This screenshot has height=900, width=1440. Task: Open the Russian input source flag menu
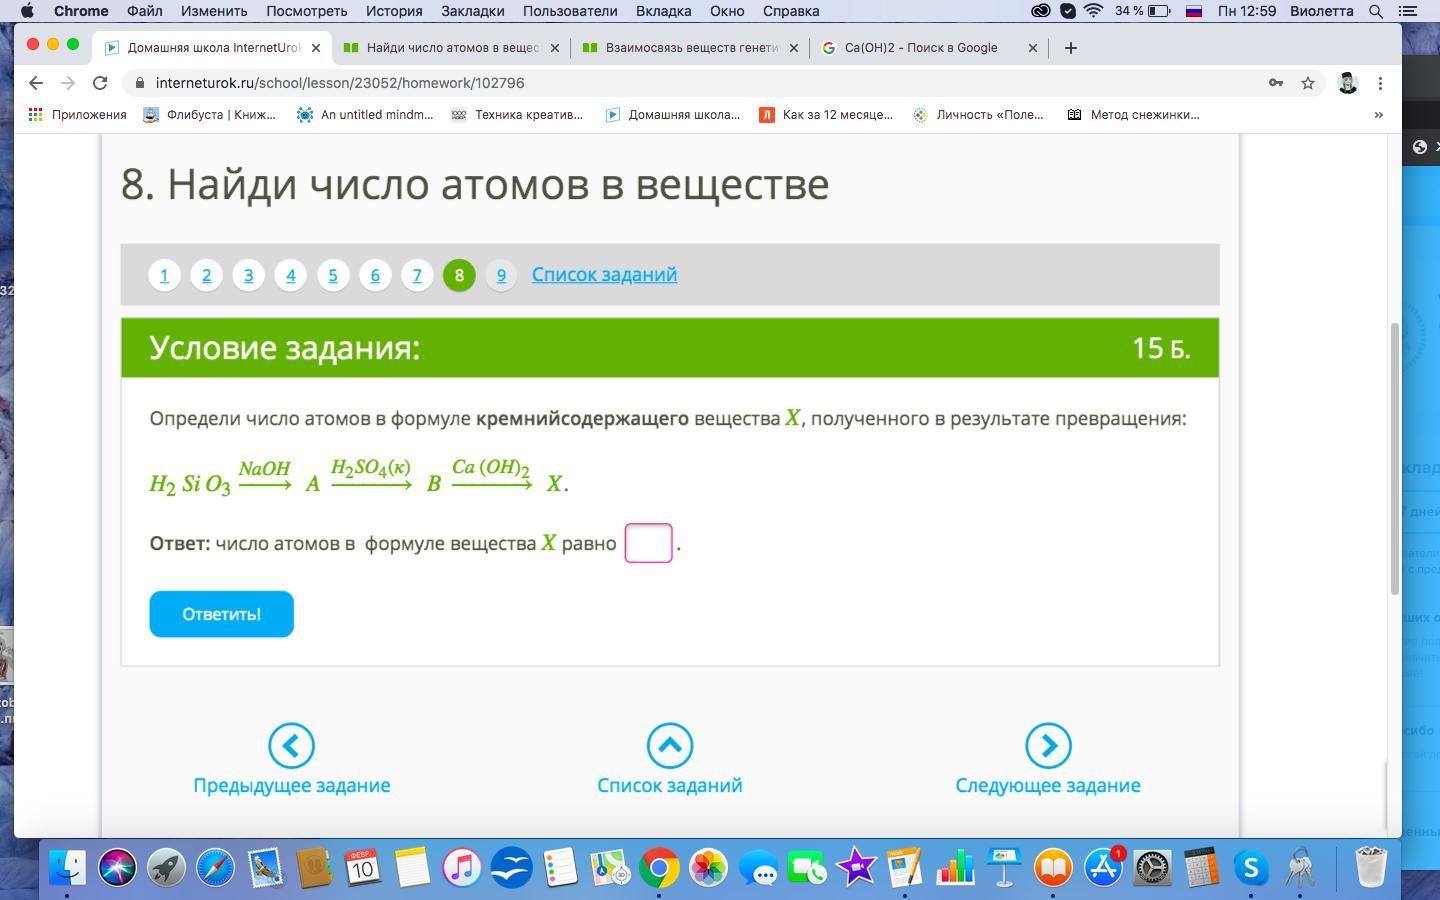tap(1193, 11)
